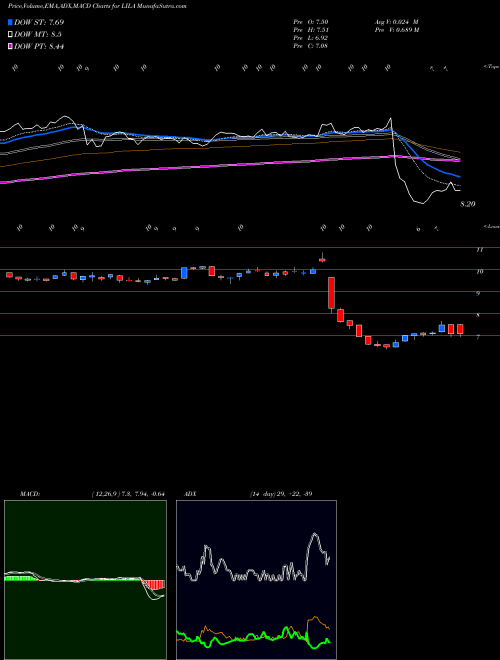Click the 'MACD:' panel label

click(x=30, y=494)
